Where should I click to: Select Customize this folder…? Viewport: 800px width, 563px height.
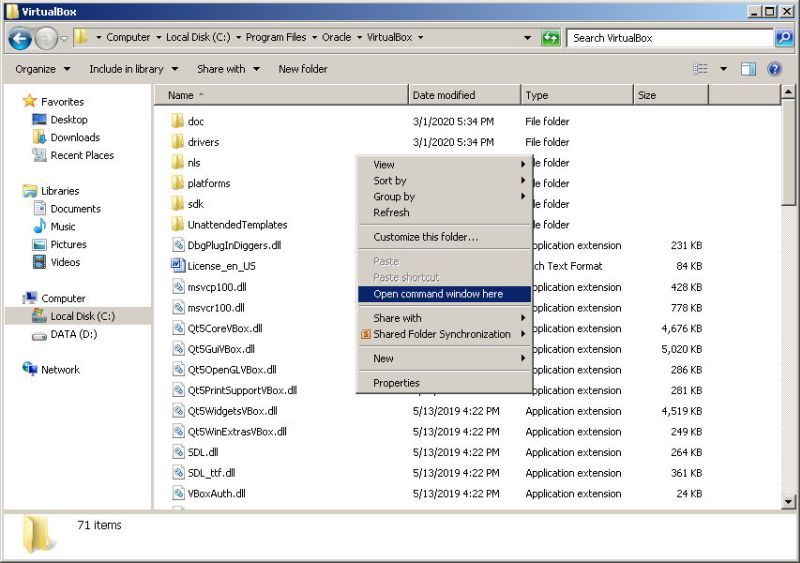(x=444, y=237)
